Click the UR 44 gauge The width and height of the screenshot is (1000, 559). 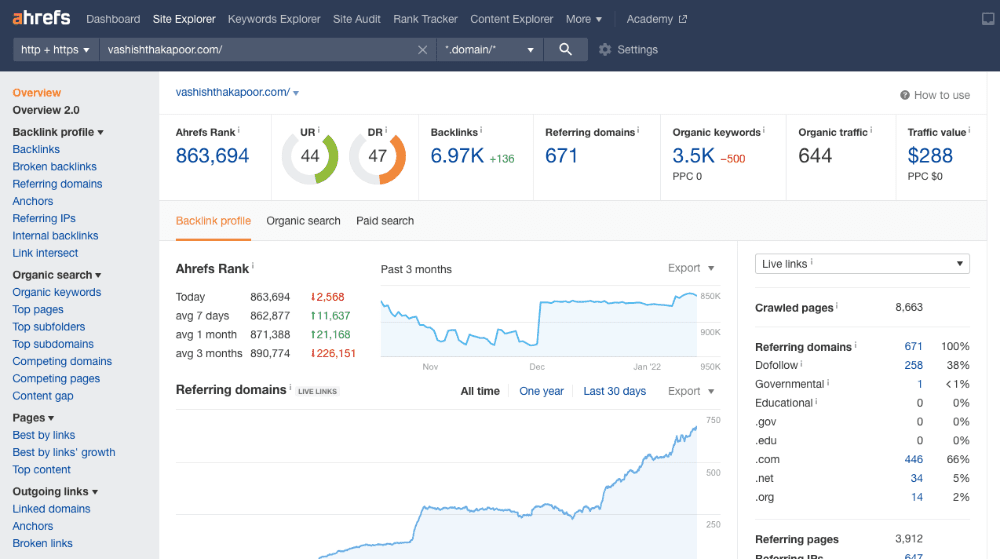coord(310,157)
